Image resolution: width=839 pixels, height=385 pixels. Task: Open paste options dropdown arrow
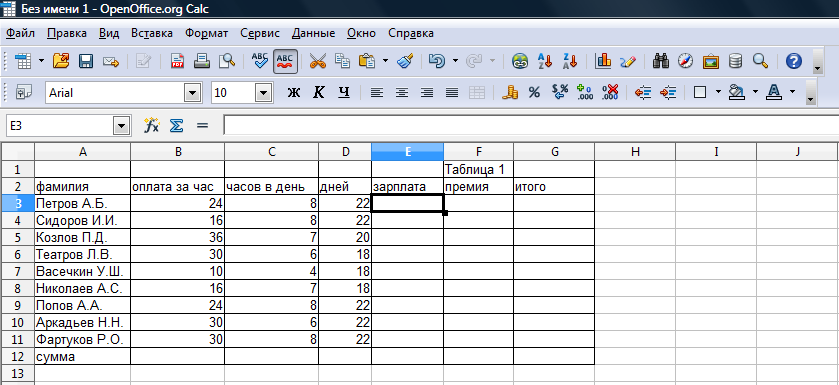385,61
